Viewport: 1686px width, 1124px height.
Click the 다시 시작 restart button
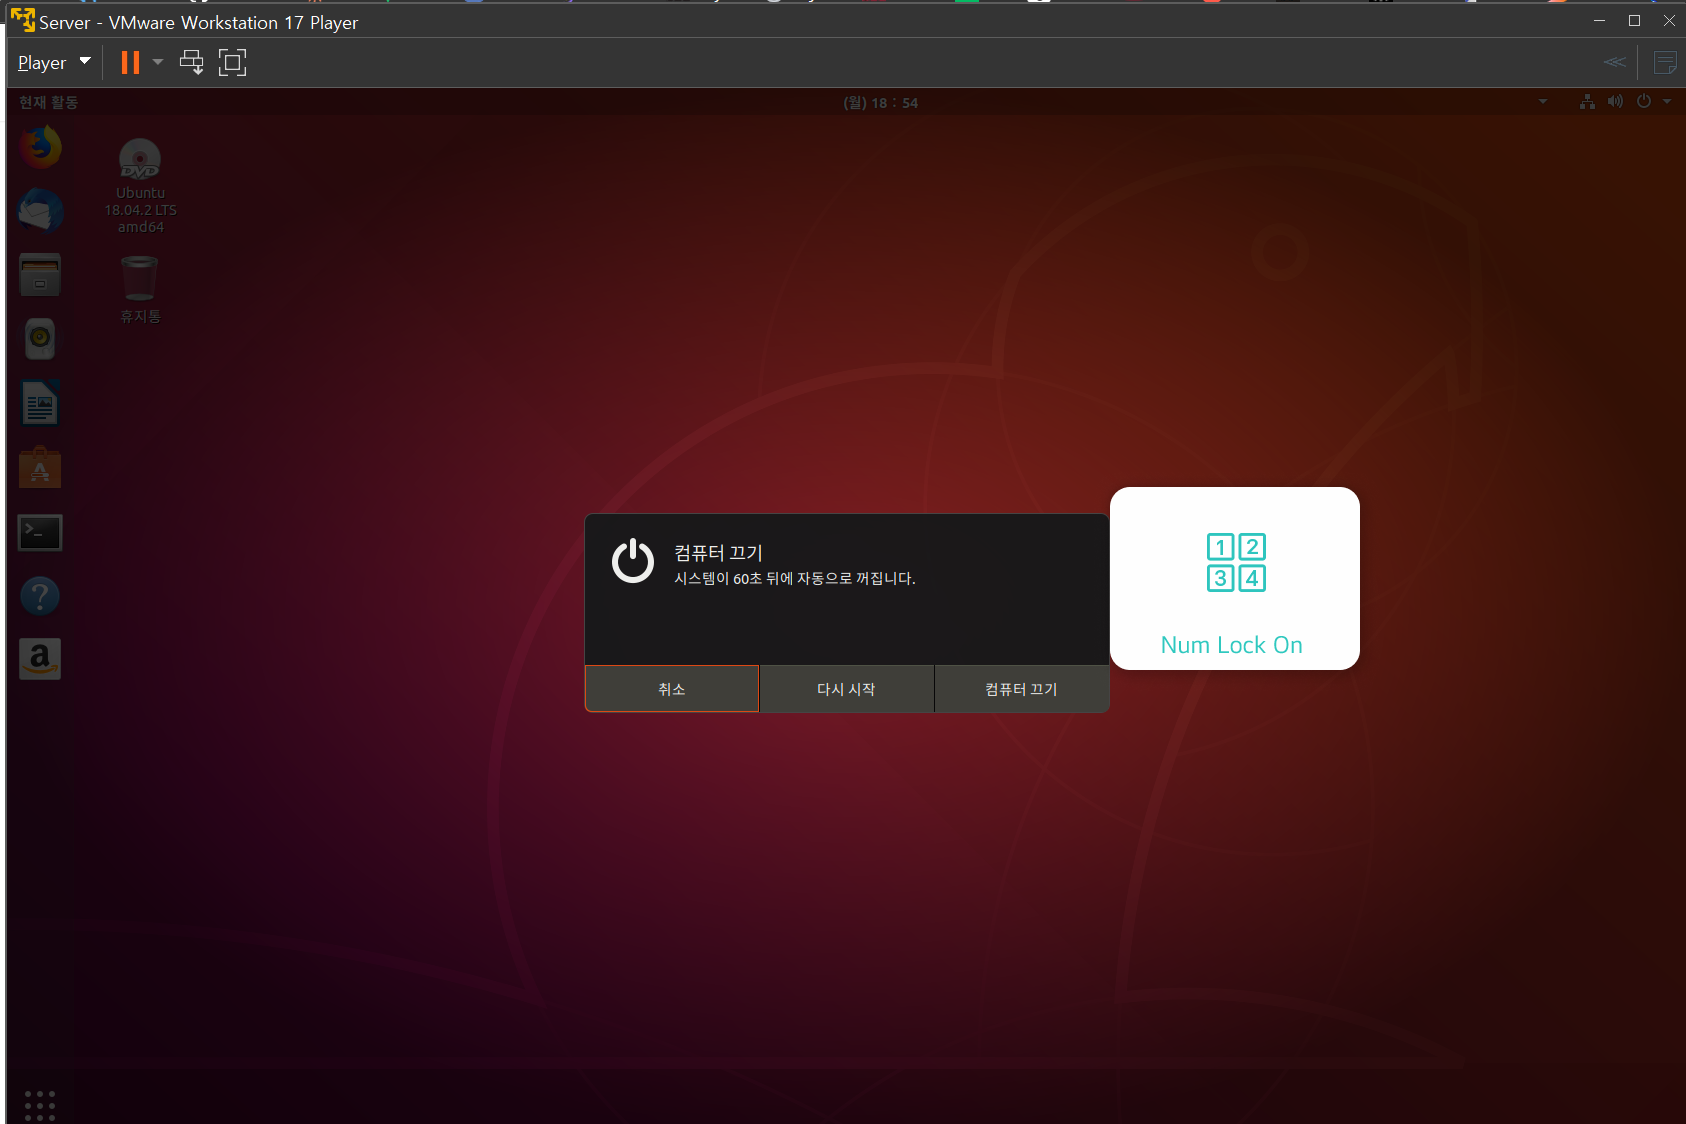tap(846, 689)
